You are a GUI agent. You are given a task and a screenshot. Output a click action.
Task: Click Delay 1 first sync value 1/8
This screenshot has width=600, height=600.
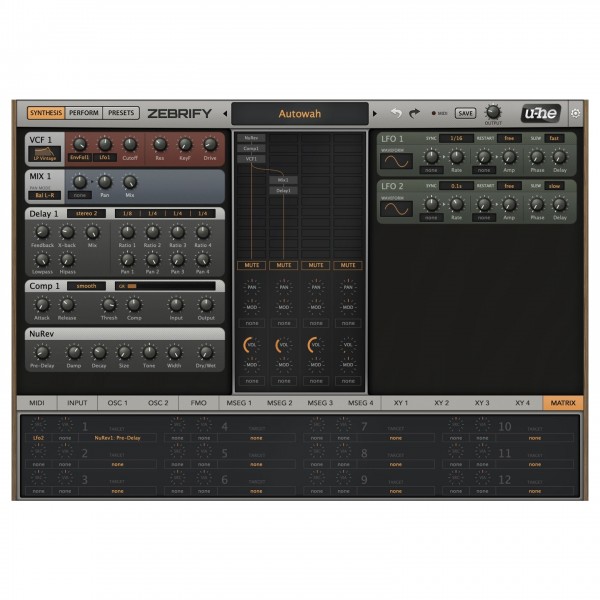[x=127, y=214]
